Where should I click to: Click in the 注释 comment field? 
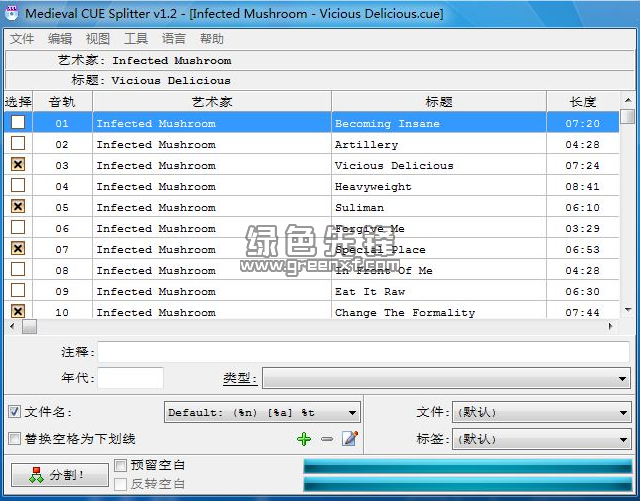[x=363, y=352]
